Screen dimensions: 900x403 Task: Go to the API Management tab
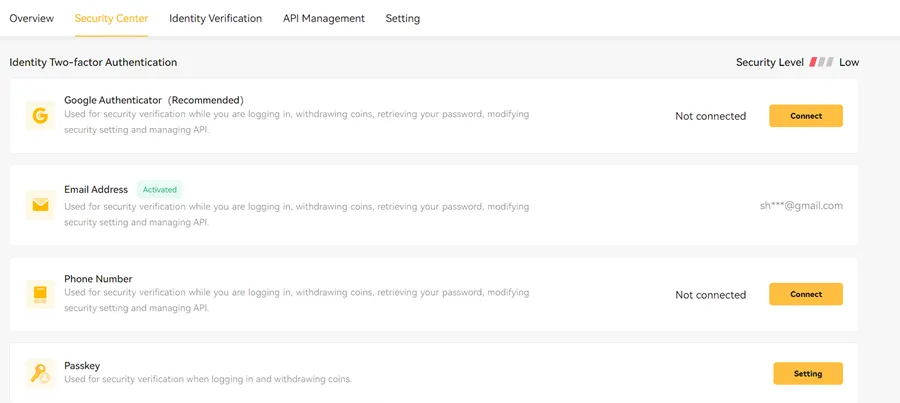pyautogui.click(x=324, y=18)
